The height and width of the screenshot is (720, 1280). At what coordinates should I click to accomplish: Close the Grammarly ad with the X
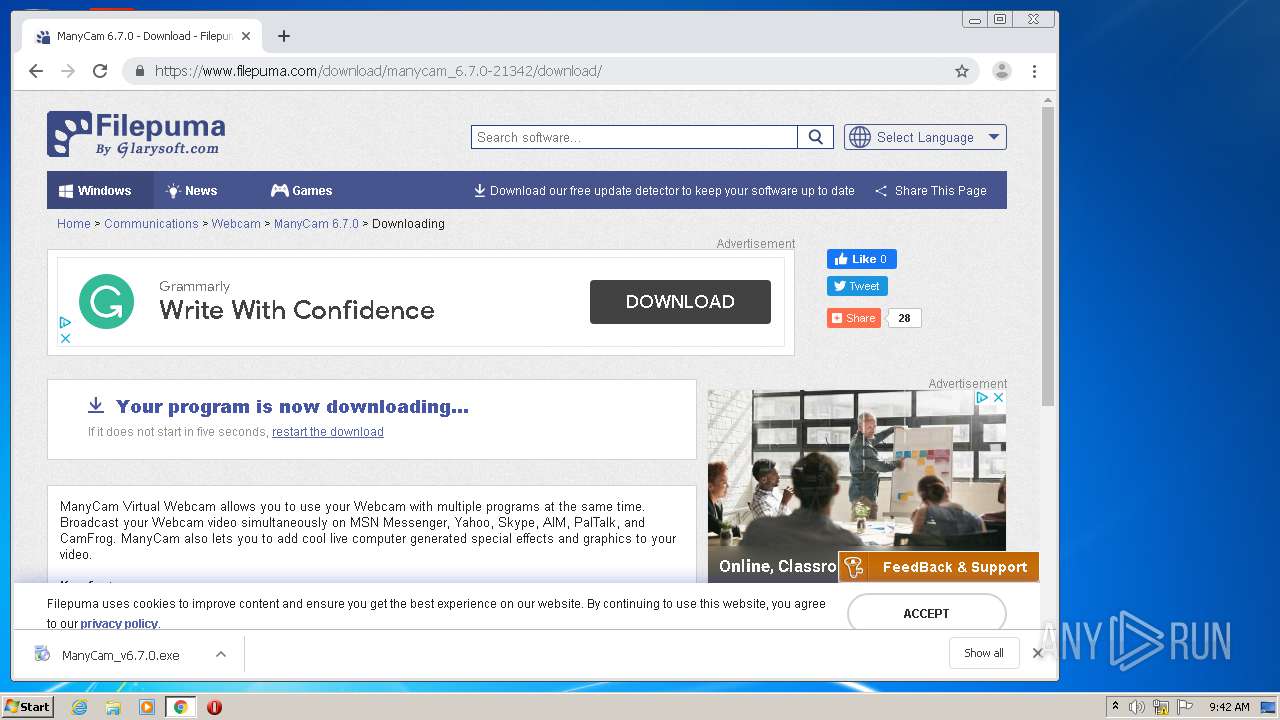tap(65, 338)
